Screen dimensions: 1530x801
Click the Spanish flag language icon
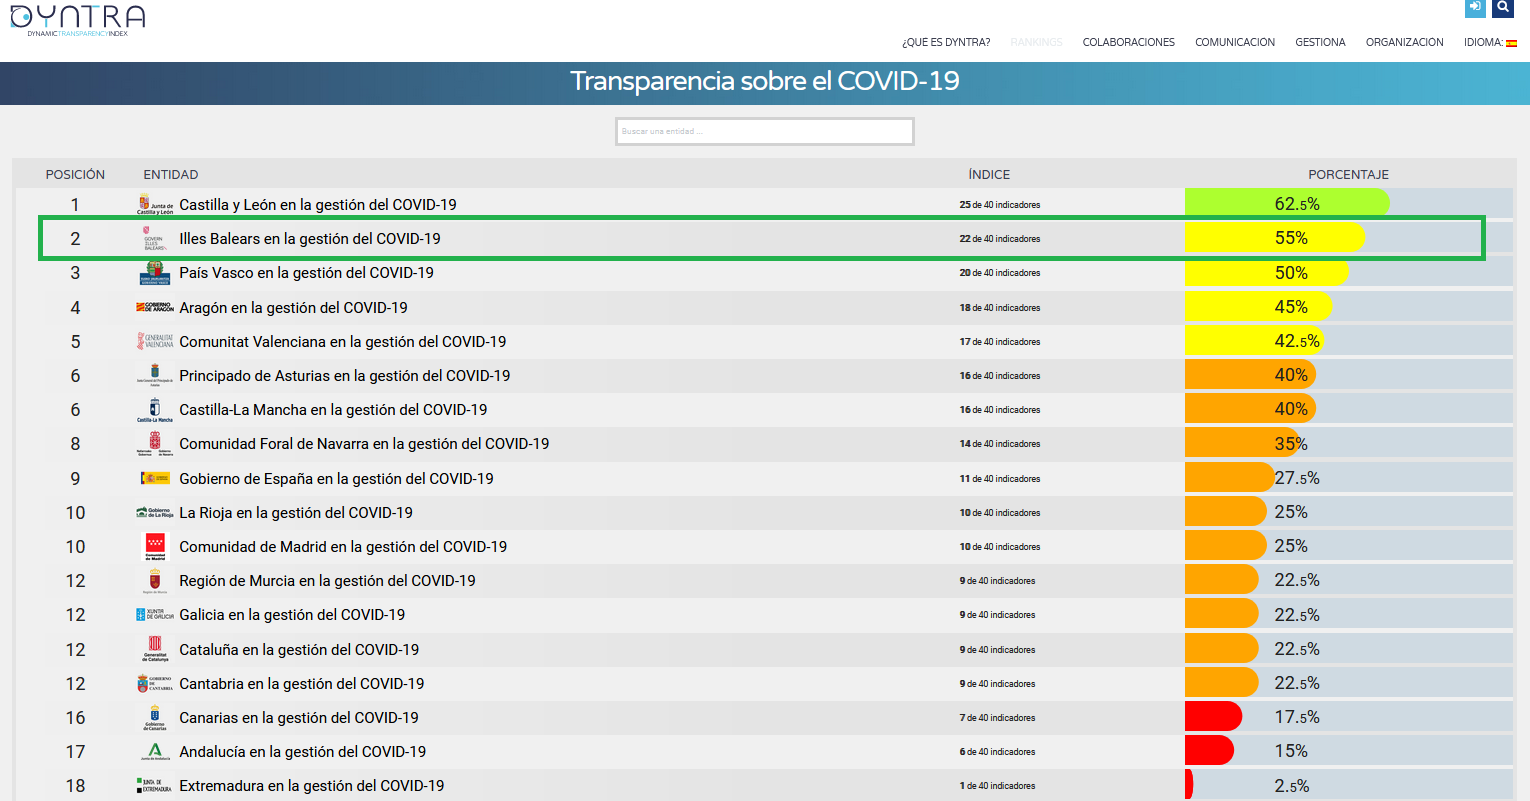coord(1511,43)
